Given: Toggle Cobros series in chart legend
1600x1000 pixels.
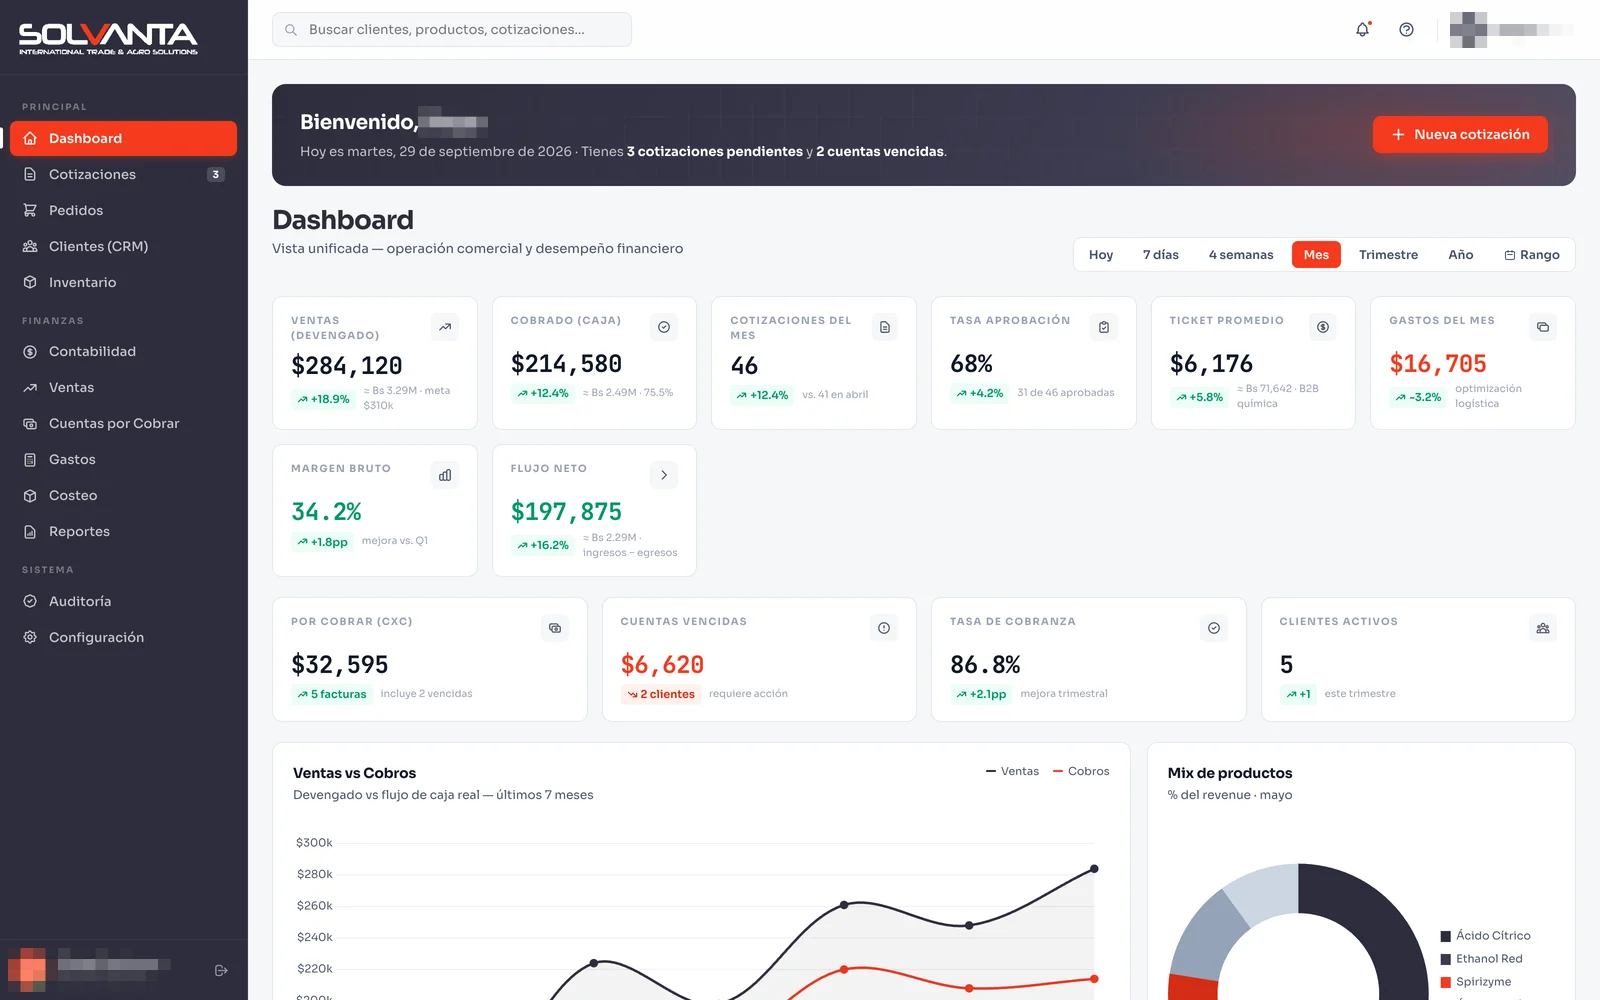Looking at the screenshot, I should [x=1081, y=771].
